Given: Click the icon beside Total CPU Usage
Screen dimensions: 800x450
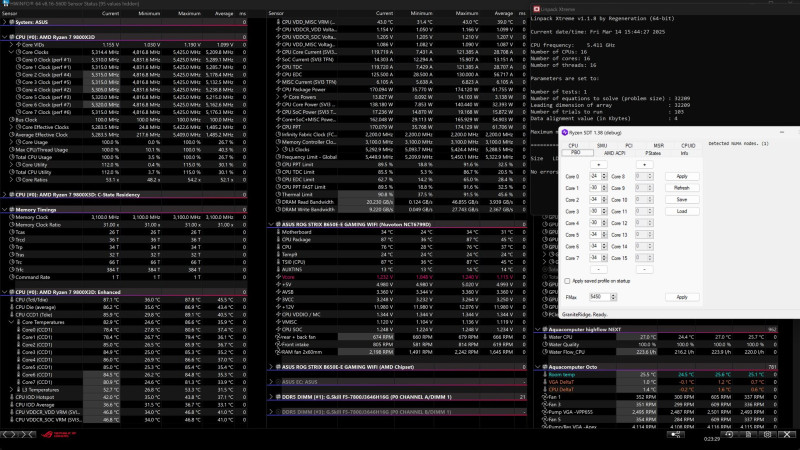Looking at the screenshot, I should point(12,157).
